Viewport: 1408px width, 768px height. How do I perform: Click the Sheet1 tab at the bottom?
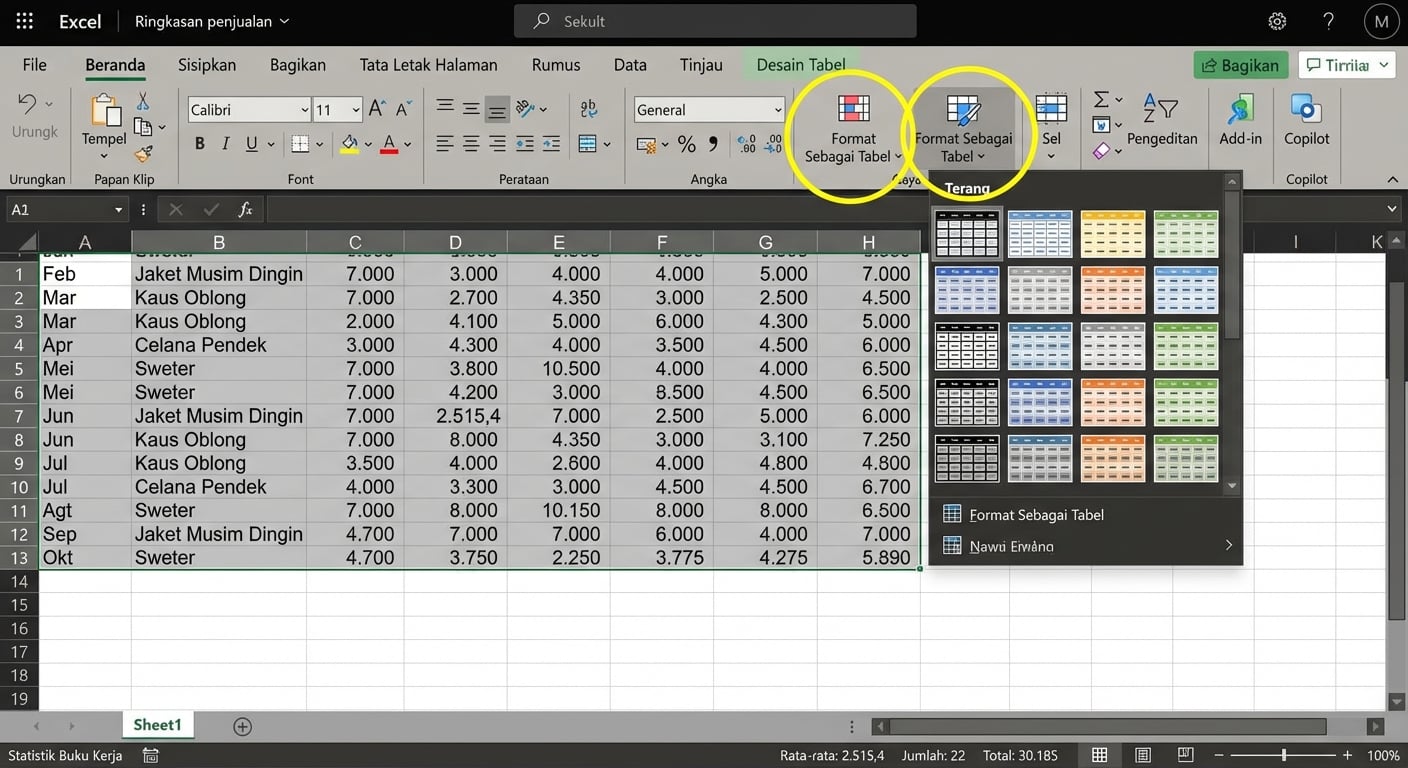point(157,724)
